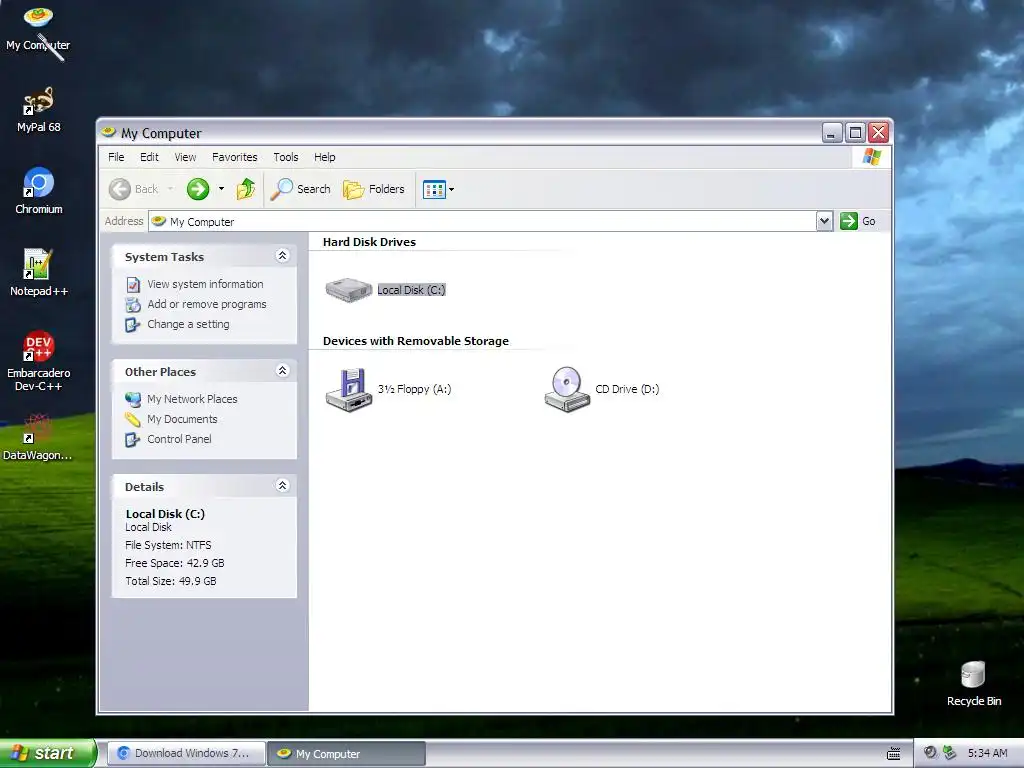Collapse the System Tasks panel

pos(282,255)
